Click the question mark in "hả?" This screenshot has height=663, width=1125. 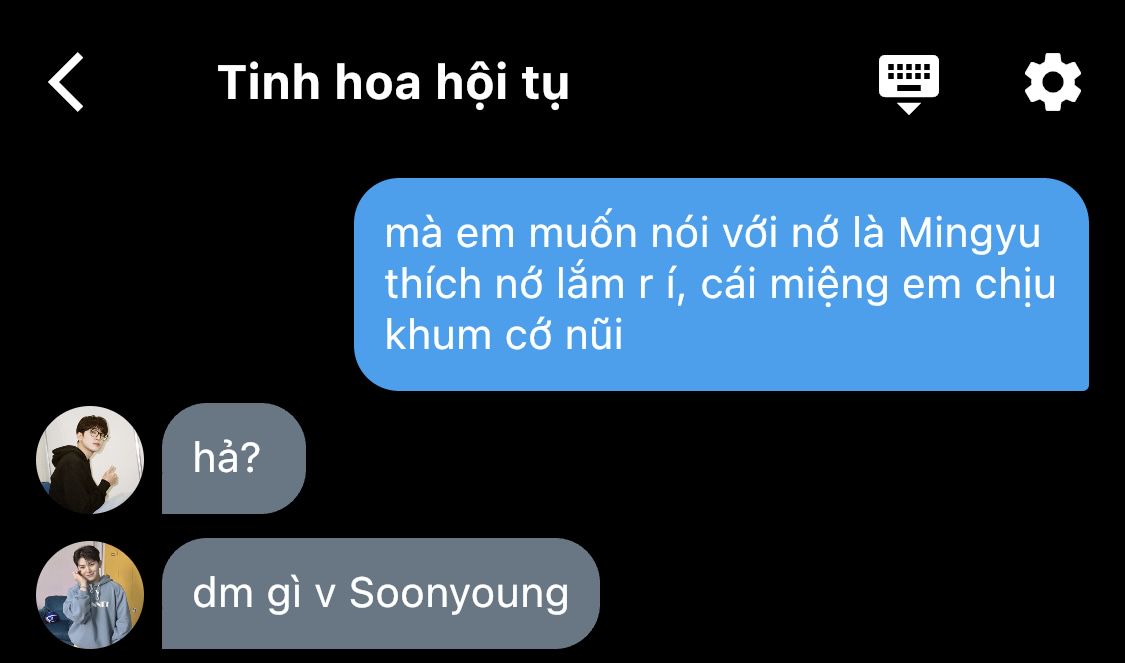tap(248, 459)
